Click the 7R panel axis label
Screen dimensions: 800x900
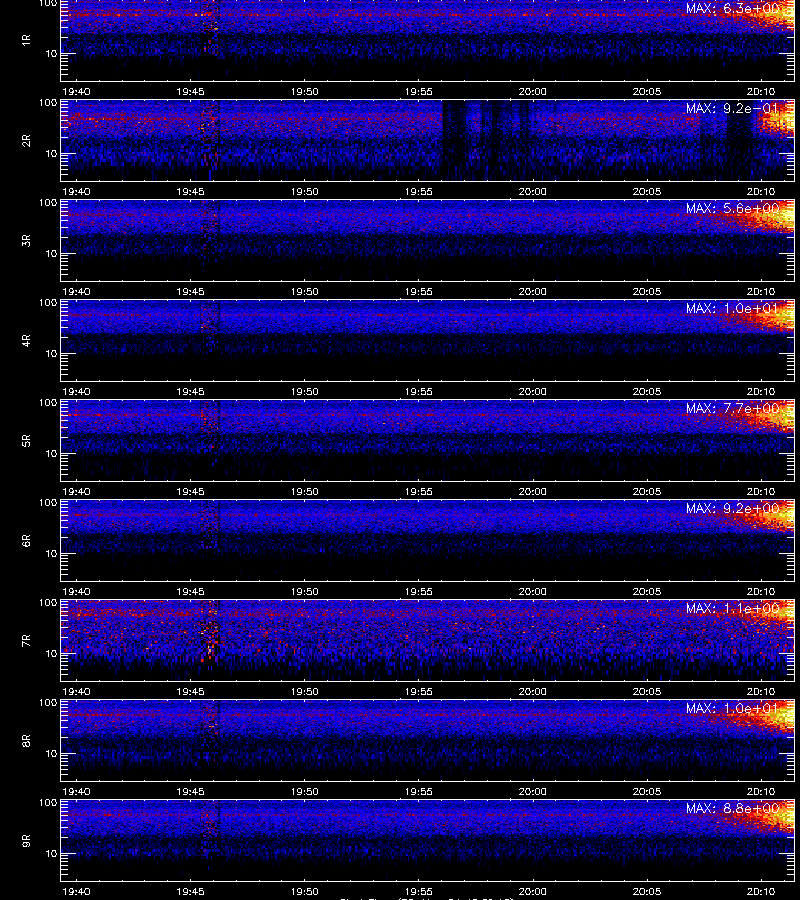coord(26,641)
